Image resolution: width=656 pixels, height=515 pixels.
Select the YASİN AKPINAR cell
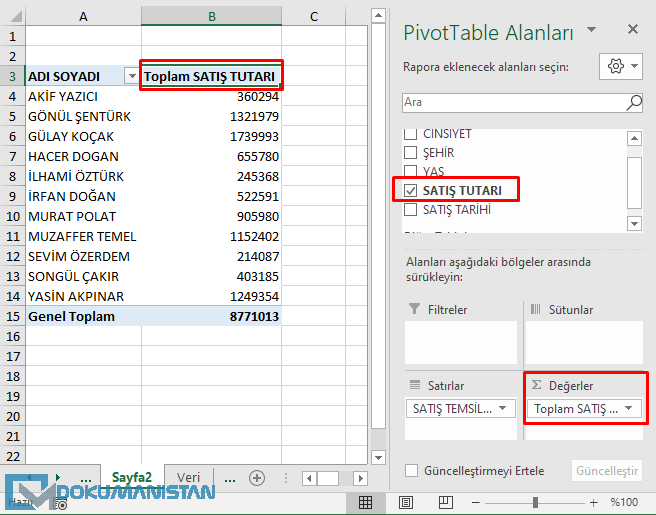click(x=83, y=296)
